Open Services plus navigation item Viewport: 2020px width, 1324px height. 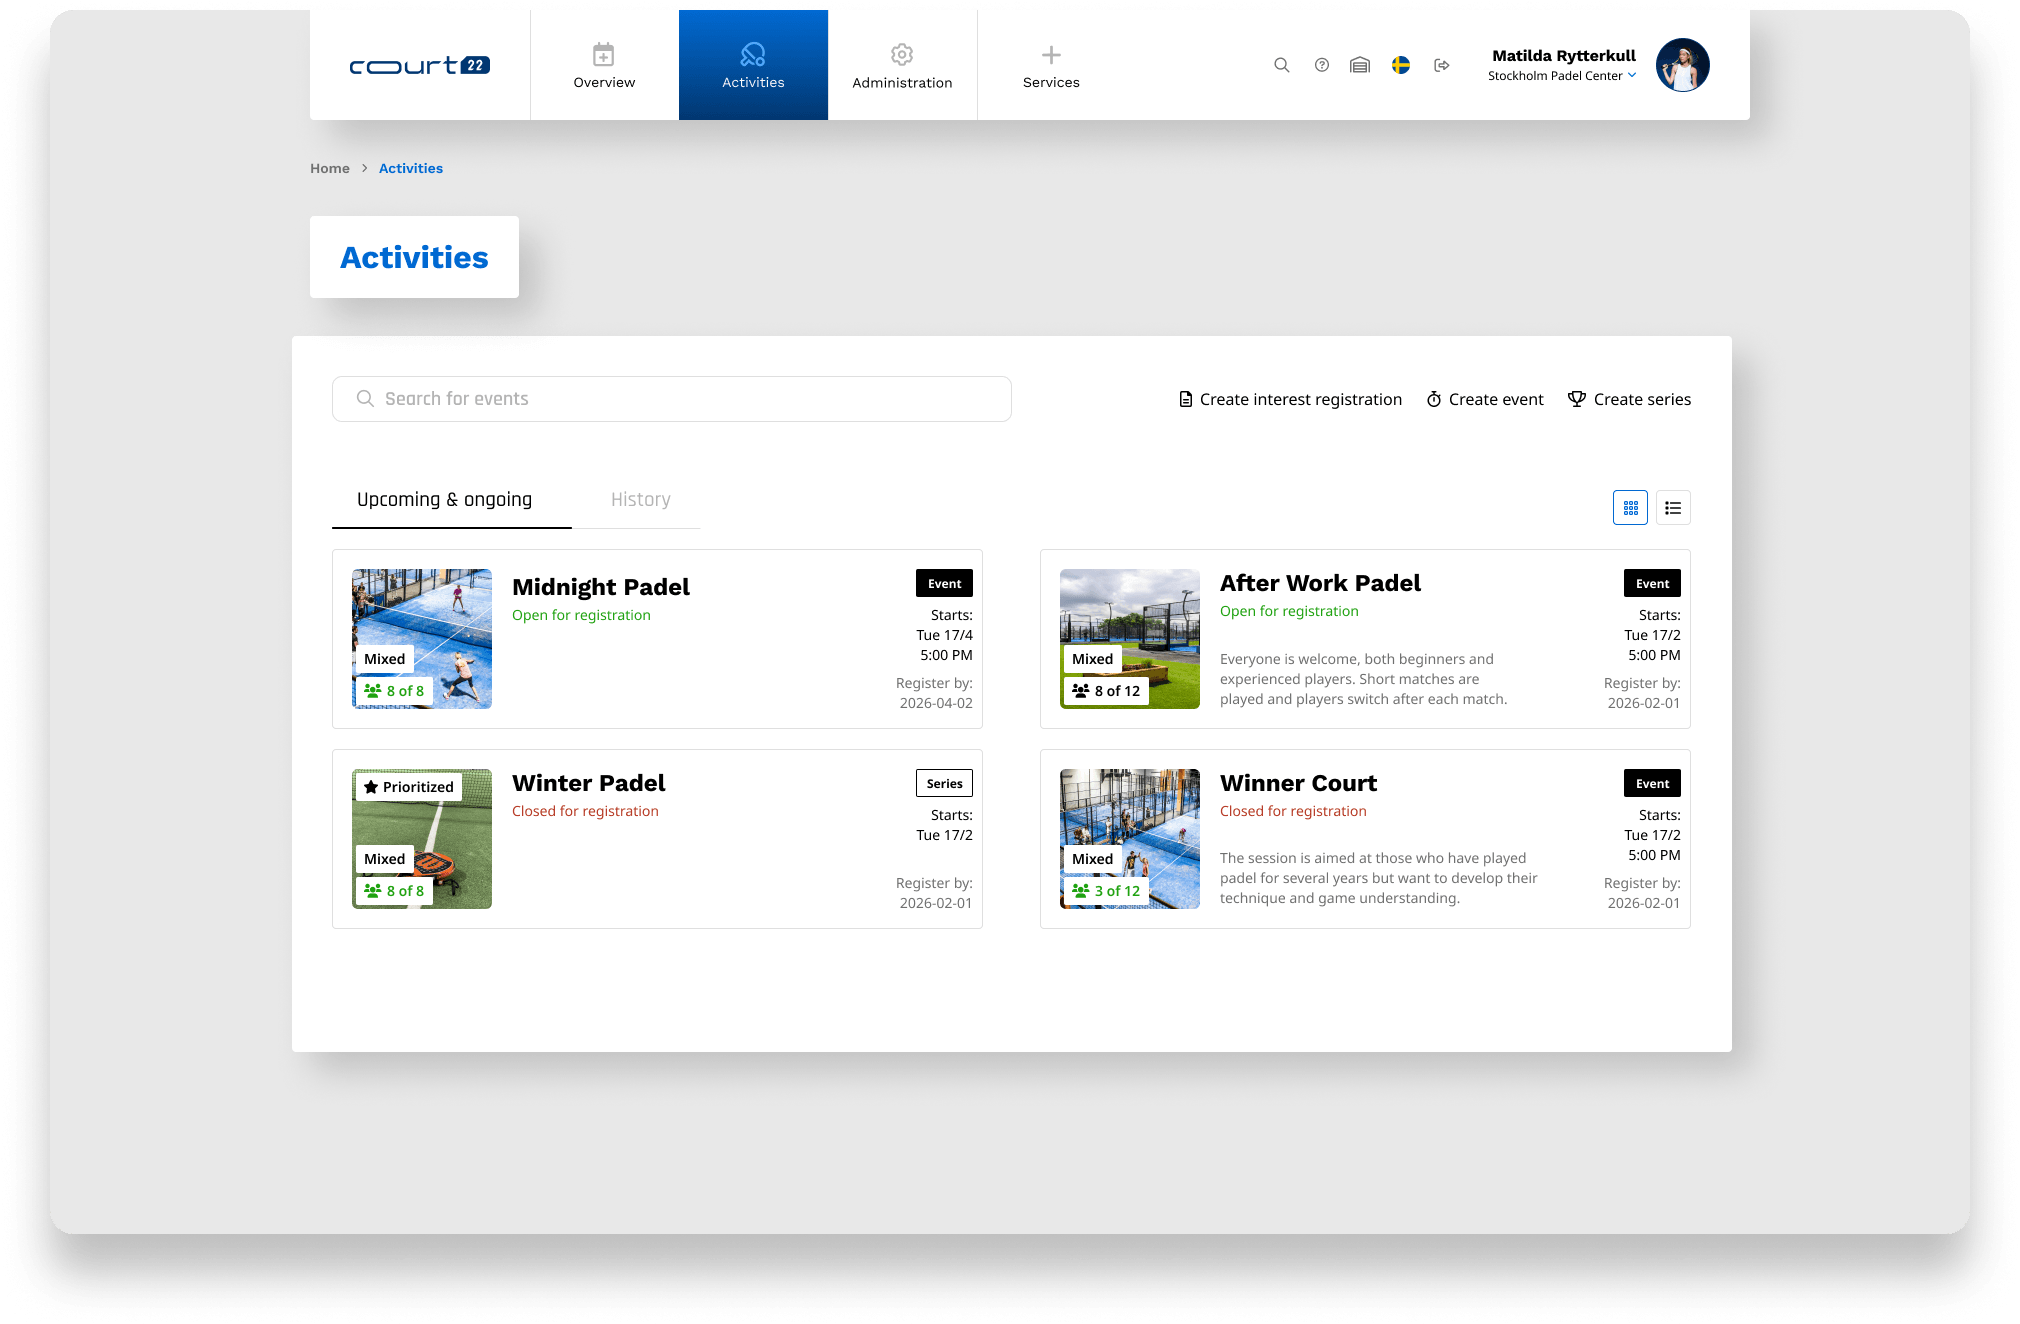pyautogui.click(x=1051, y=66)
